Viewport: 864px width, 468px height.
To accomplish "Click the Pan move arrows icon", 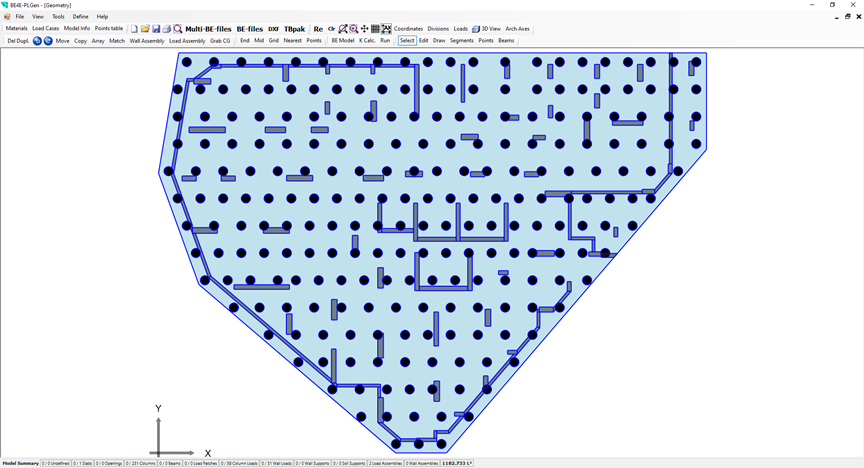I will tap(364, 29).
